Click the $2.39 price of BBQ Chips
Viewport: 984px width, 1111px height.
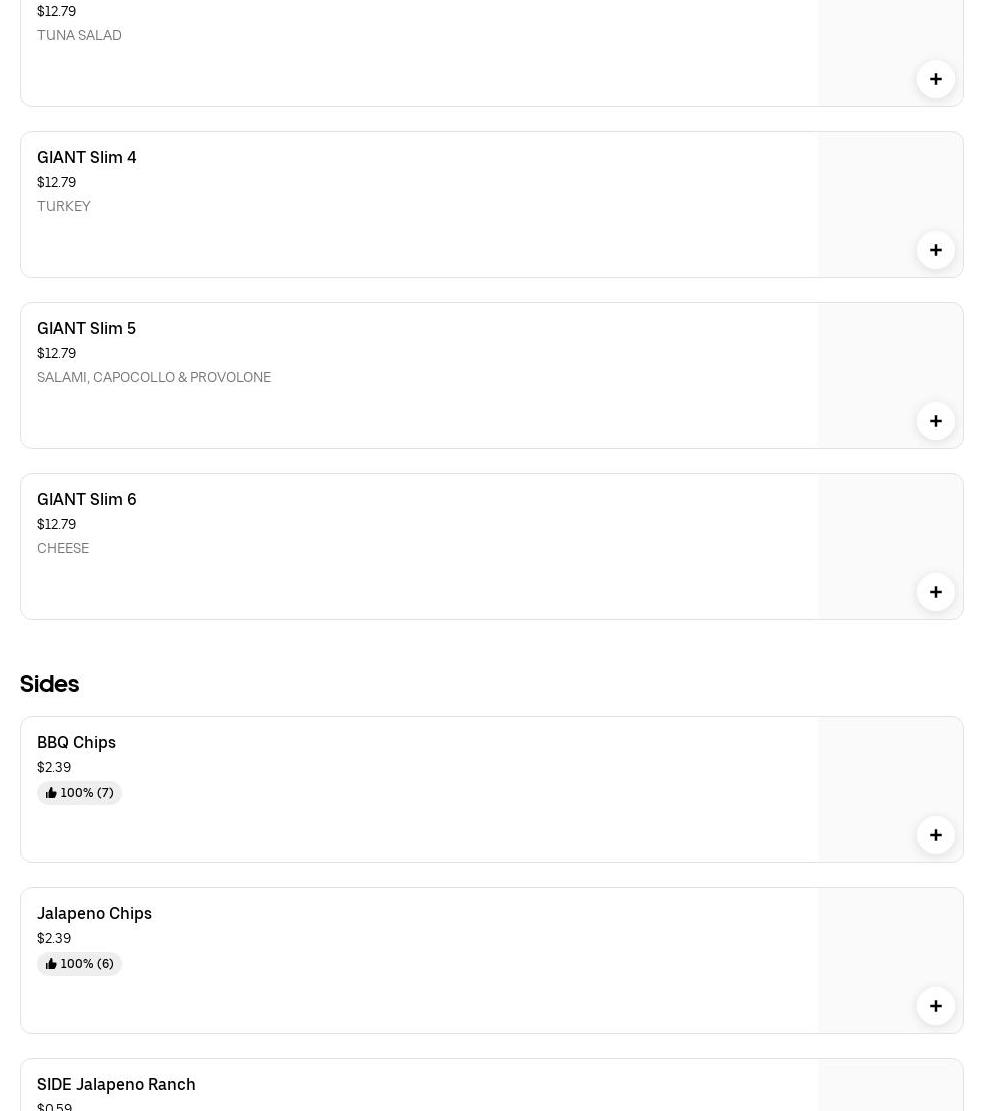(x=54, y=768)
